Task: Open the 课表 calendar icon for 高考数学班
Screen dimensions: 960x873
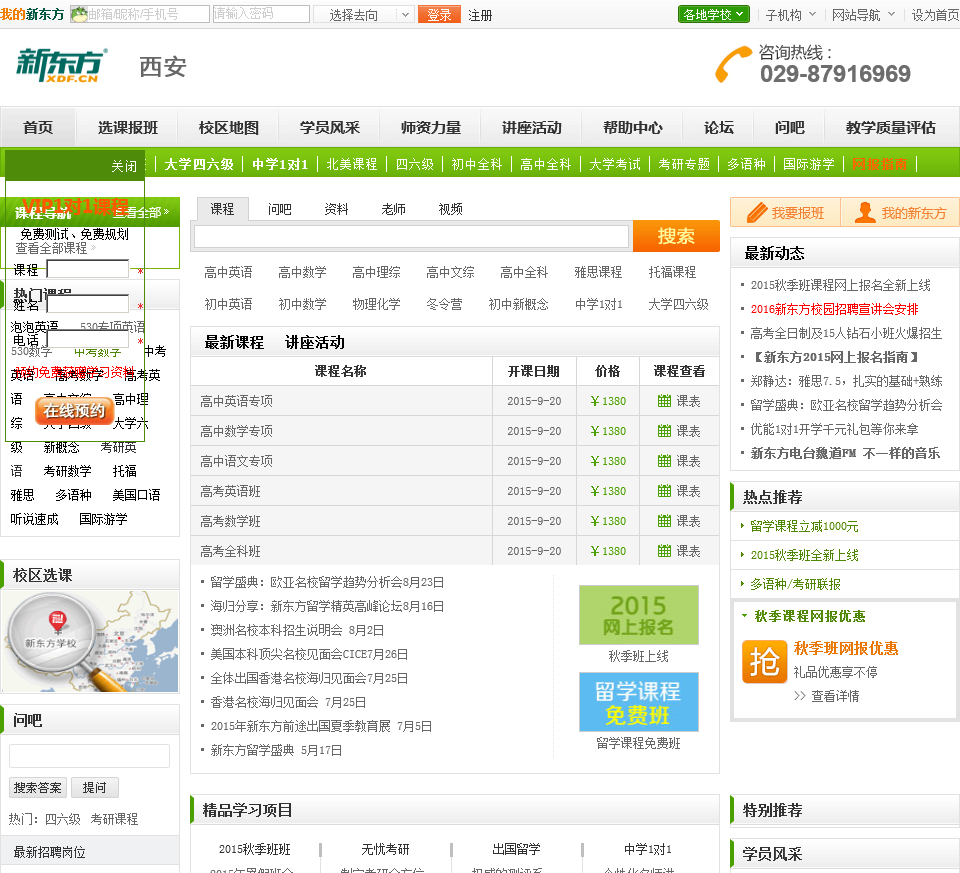Action: tap(664, 521)
